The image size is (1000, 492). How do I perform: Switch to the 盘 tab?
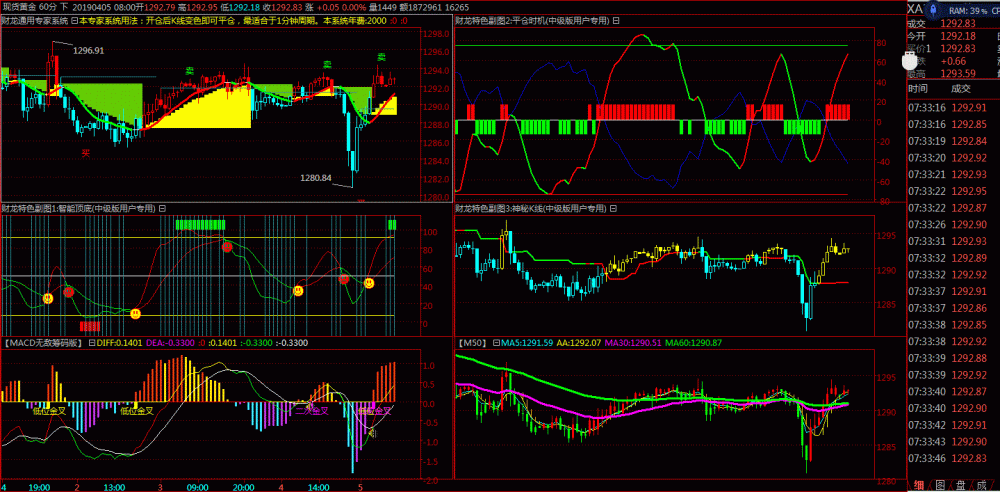point(961,484)
